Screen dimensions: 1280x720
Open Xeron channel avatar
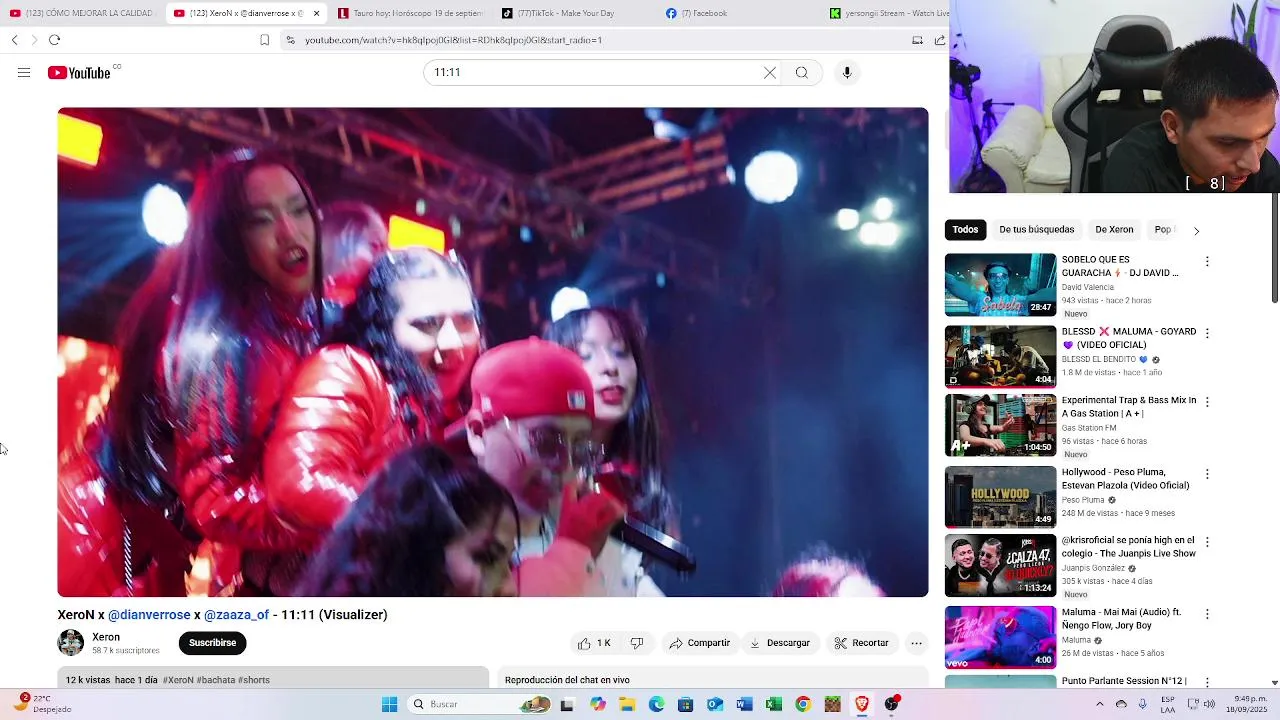[71, 643]
